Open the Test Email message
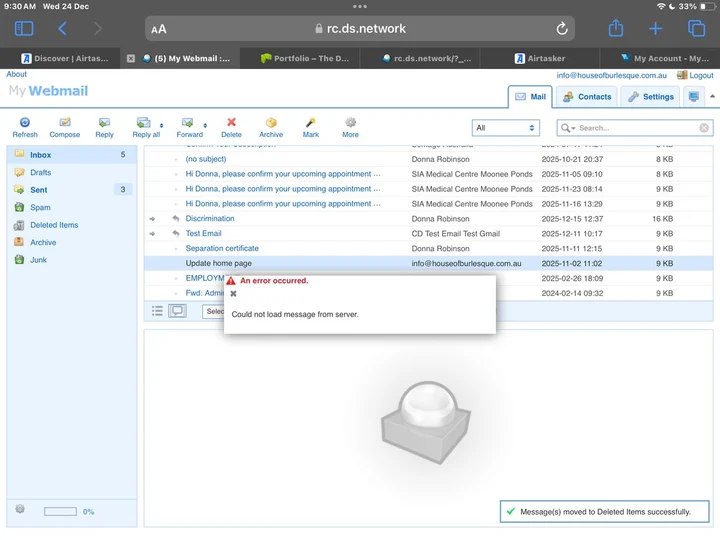720x540 pixels. click(203, 233)
